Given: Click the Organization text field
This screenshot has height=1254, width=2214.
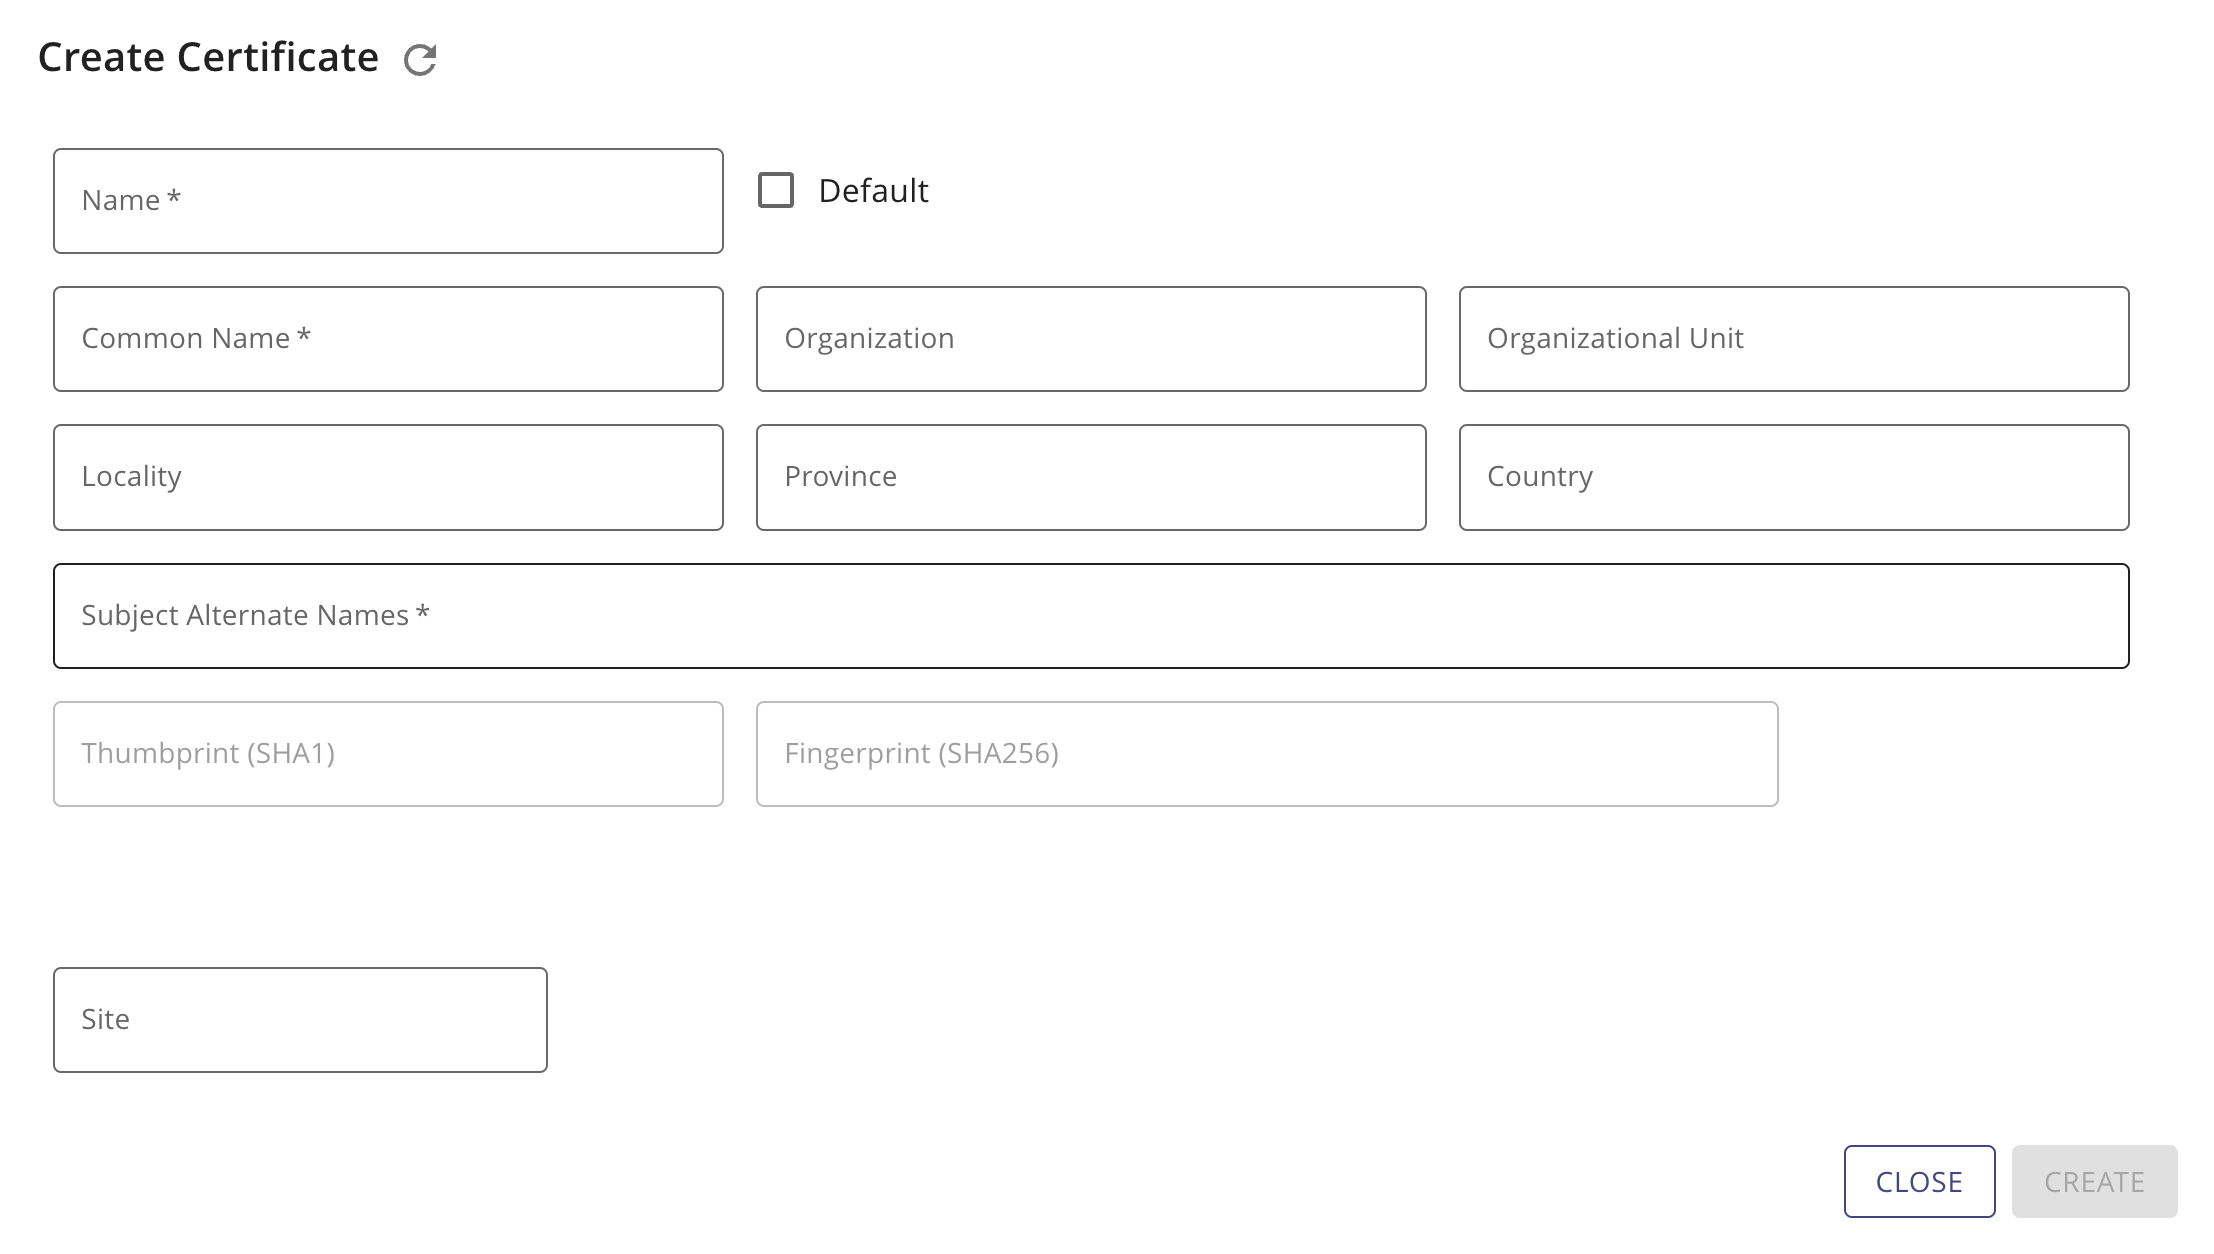Looking at the screenshot, I should (1090, 338).
